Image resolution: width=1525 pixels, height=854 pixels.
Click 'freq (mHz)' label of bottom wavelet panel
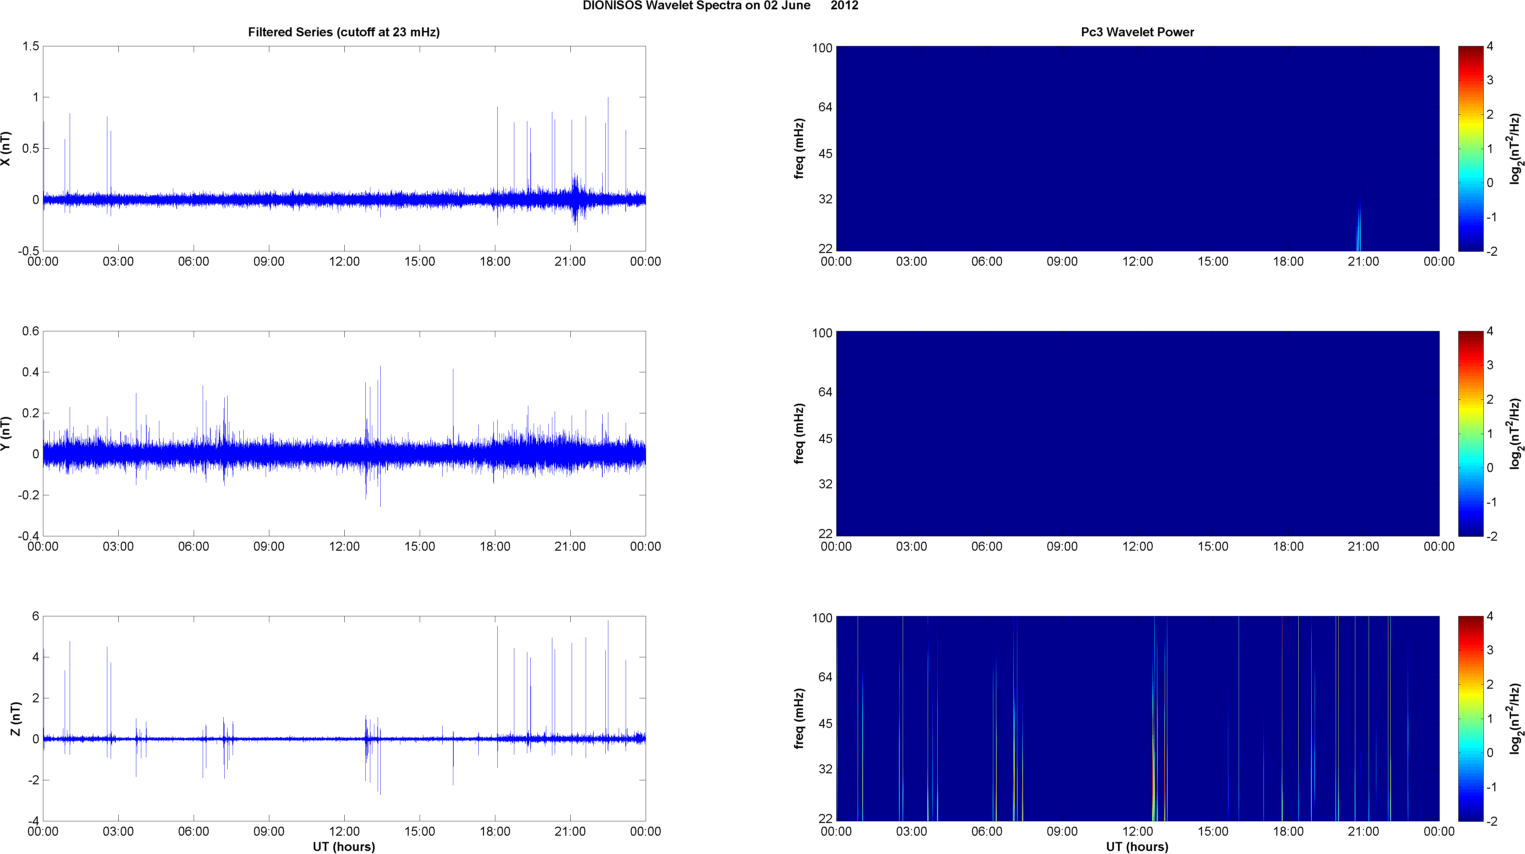[x=800, y=719]
